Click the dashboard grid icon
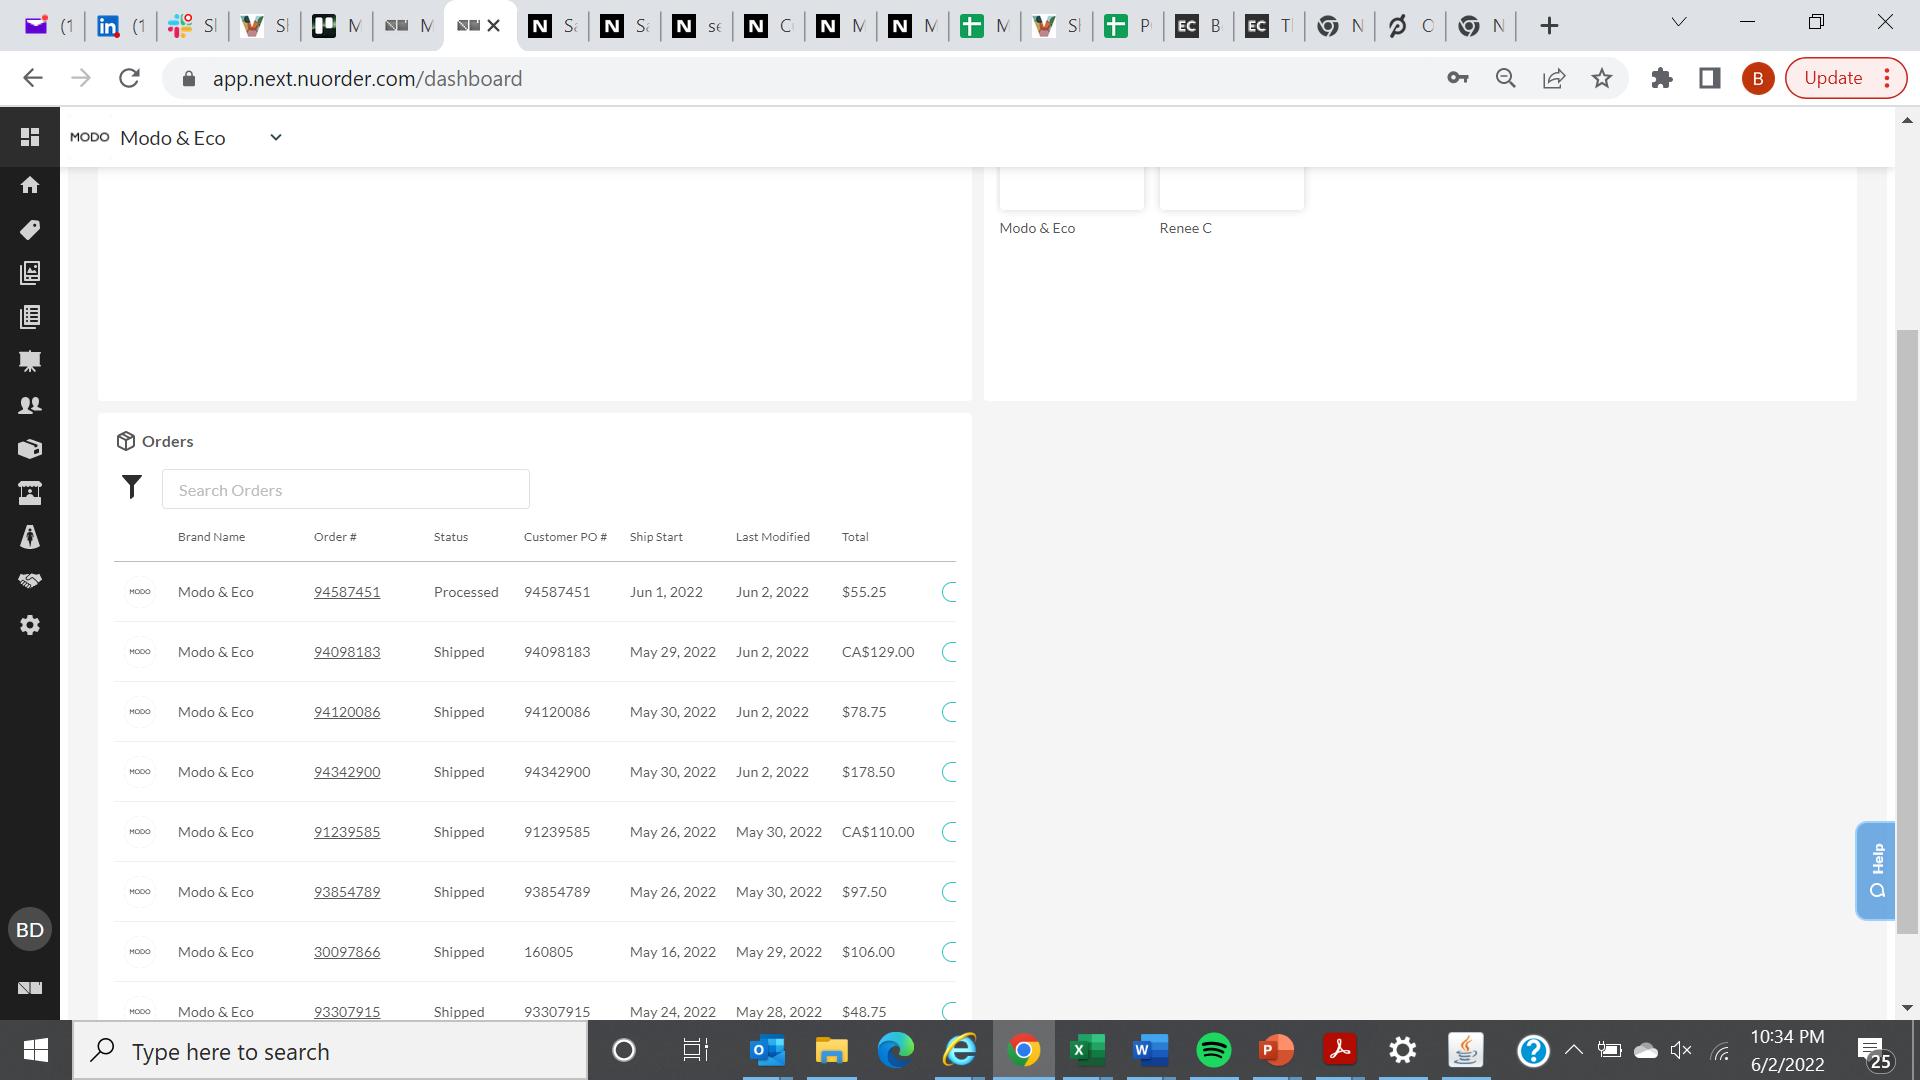 pos(30,137)
